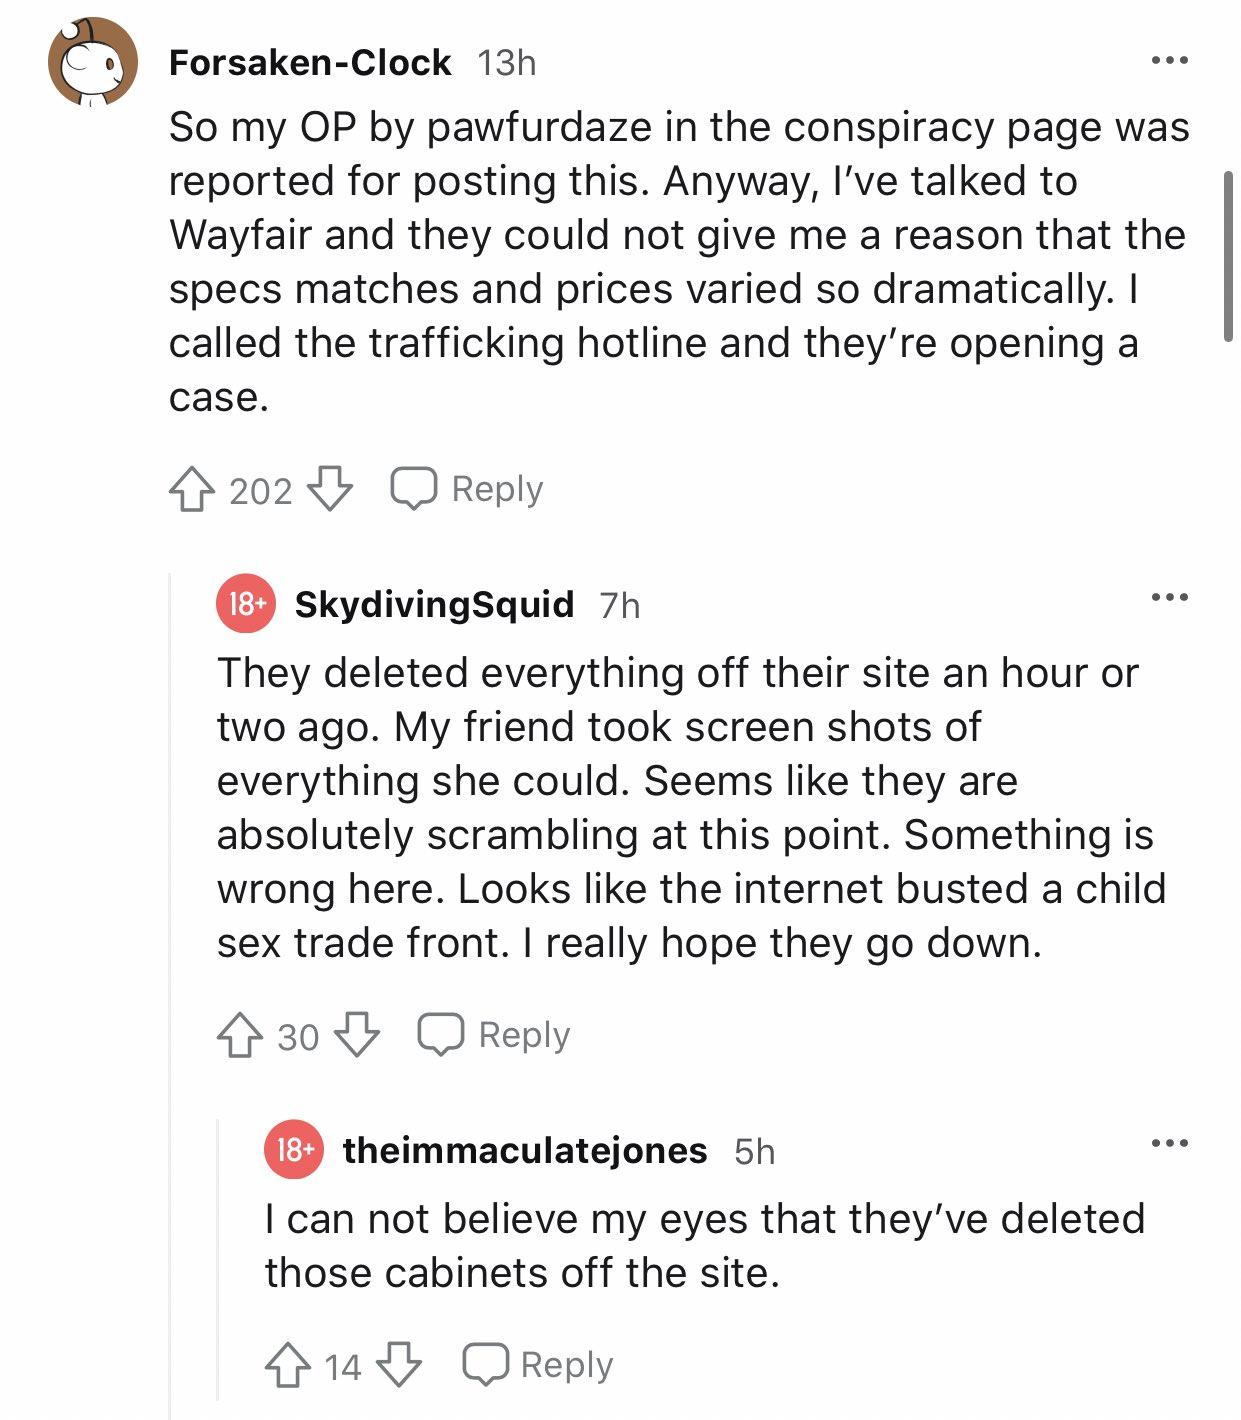
Task: Click the page scrollbar thumb
Action: [x=1228, y=256]
